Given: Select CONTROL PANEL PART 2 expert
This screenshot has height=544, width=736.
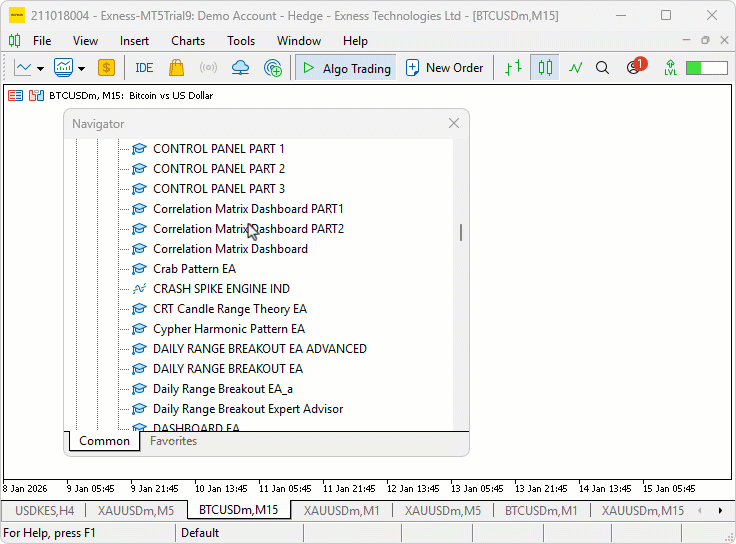Looking at the screenshot, I should tap(219, 169).
